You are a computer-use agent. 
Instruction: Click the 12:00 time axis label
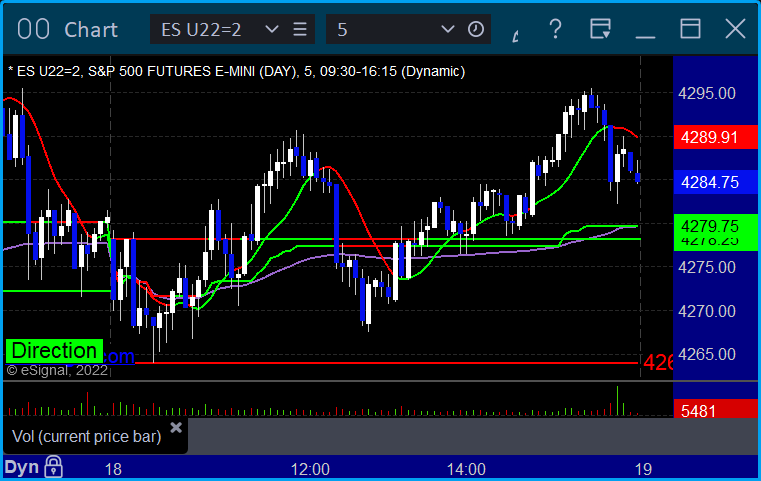pos(310,469)
